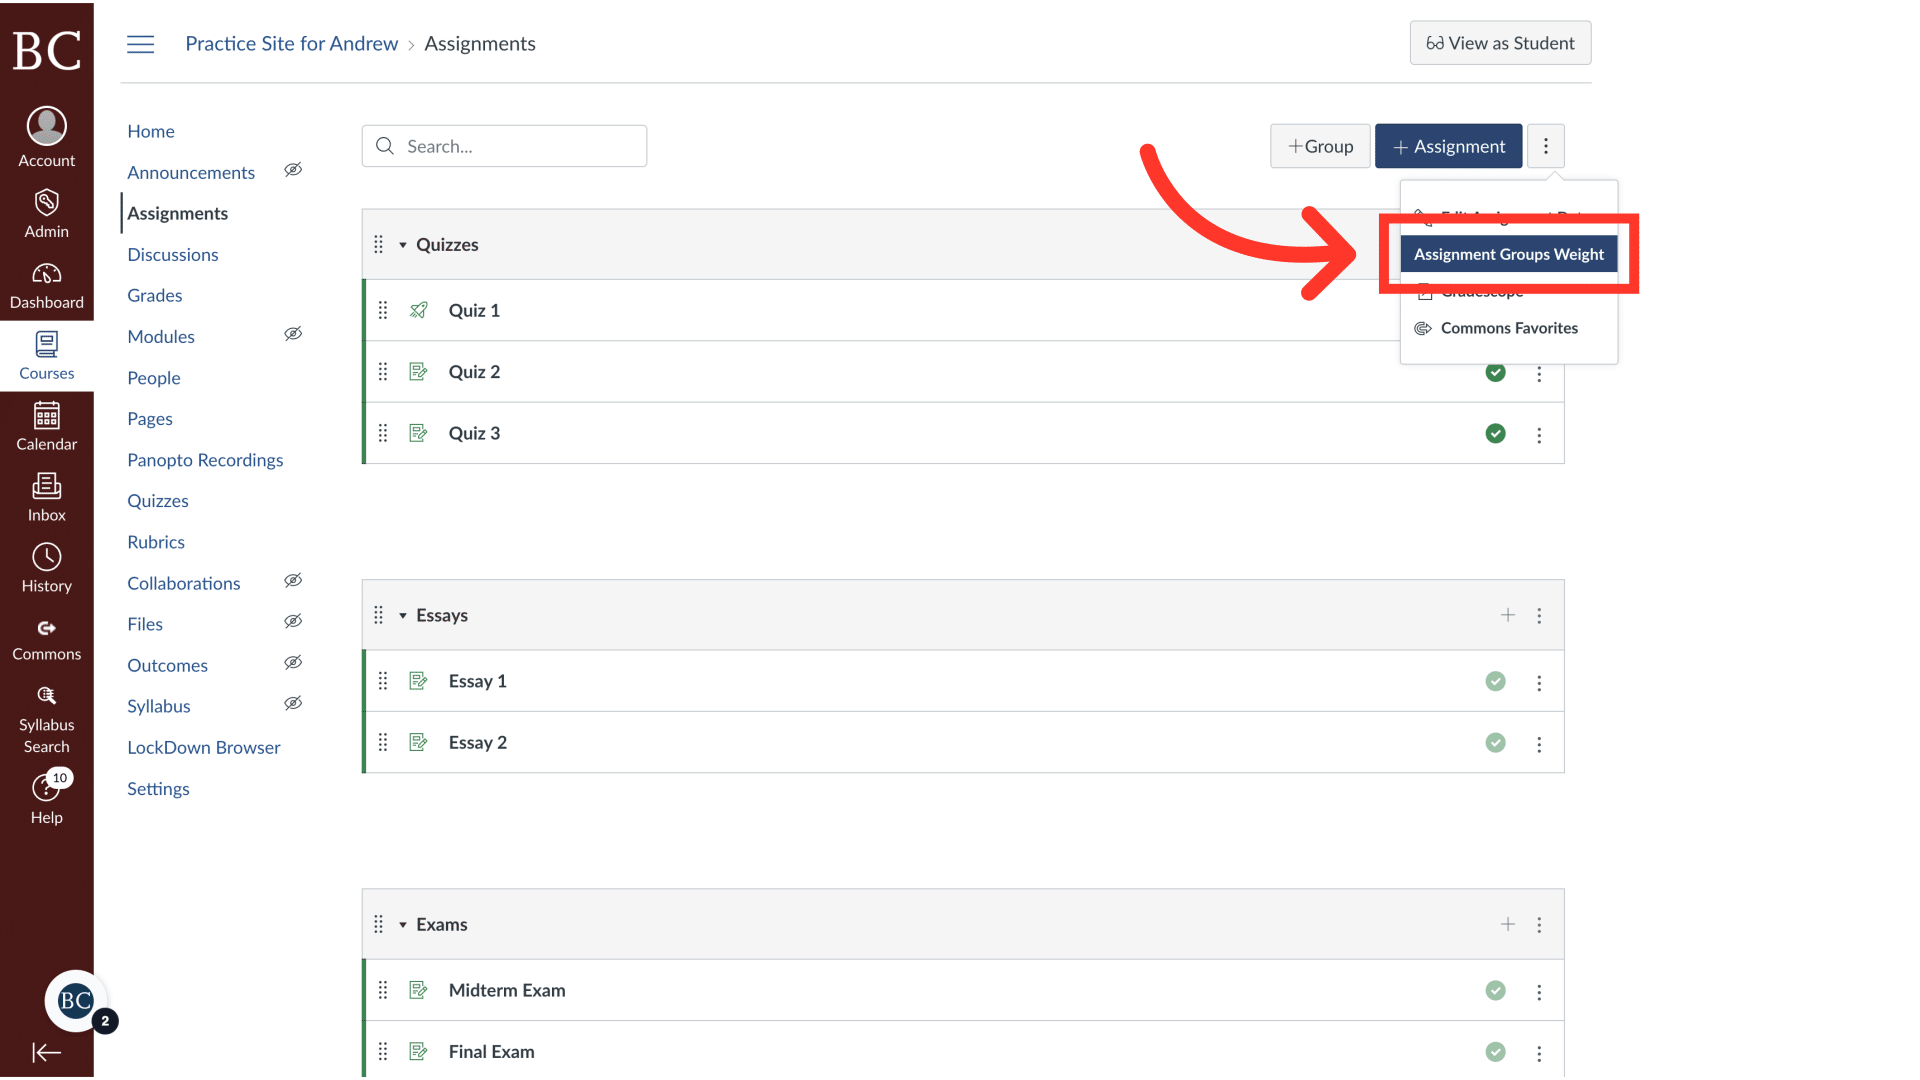Open the options menu for Midterm Exam
This screenshot has height=1080, width=1920.
click(1539, 990)
